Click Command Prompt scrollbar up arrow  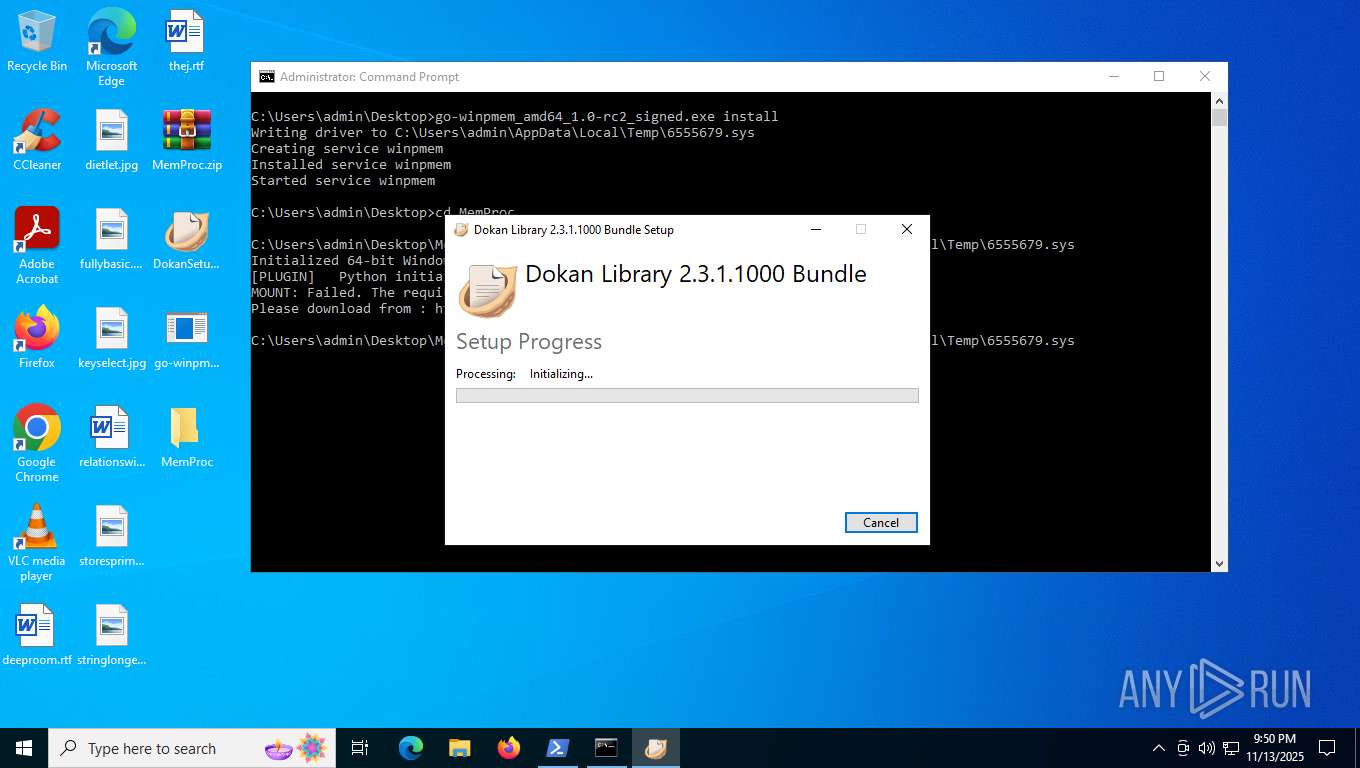pyautogui.click(x=1219, y=101)
